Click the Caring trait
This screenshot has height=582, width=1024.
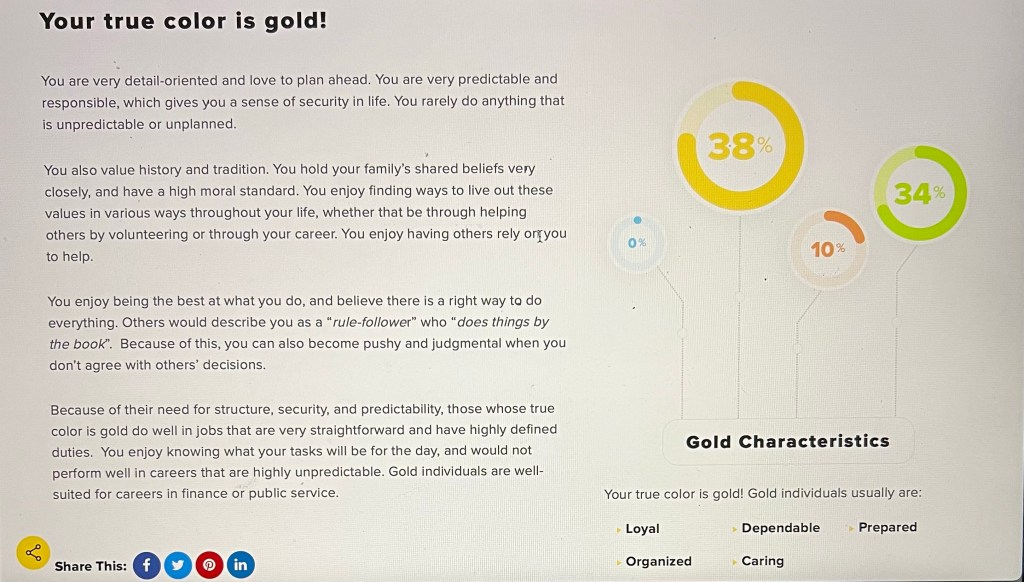coord(762,561)
